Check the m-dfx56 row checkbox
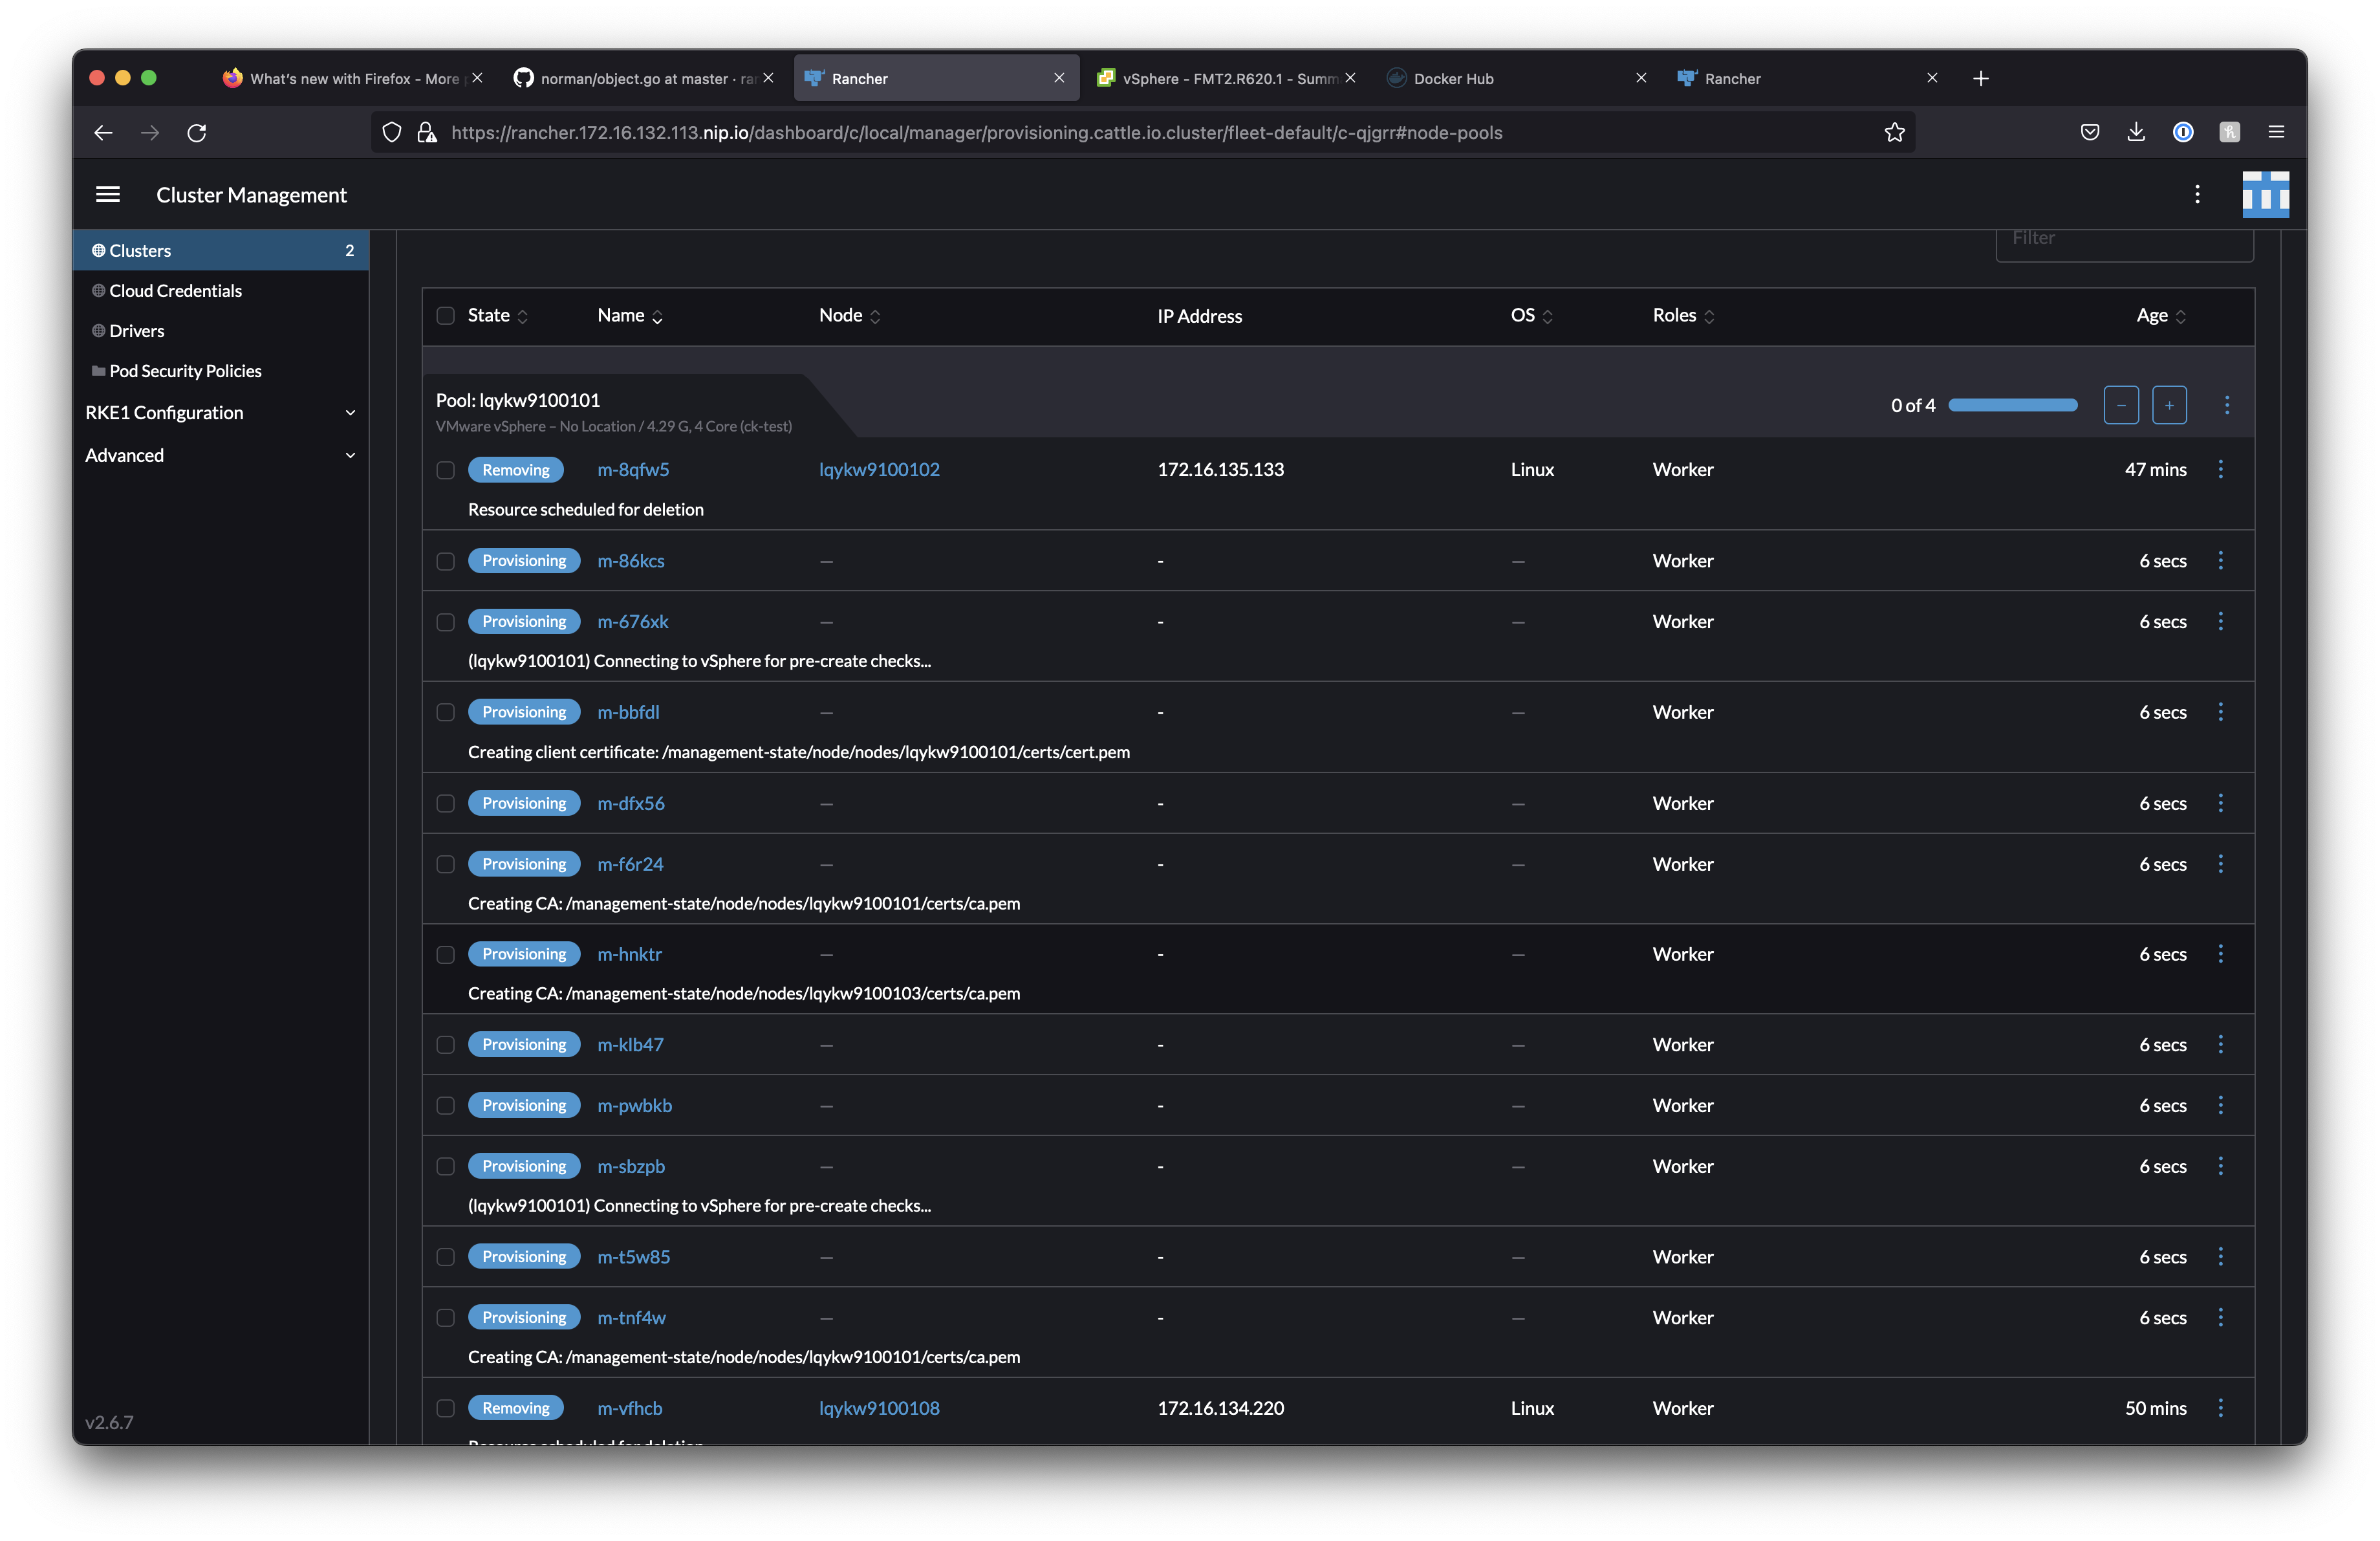 coord(445,804)
